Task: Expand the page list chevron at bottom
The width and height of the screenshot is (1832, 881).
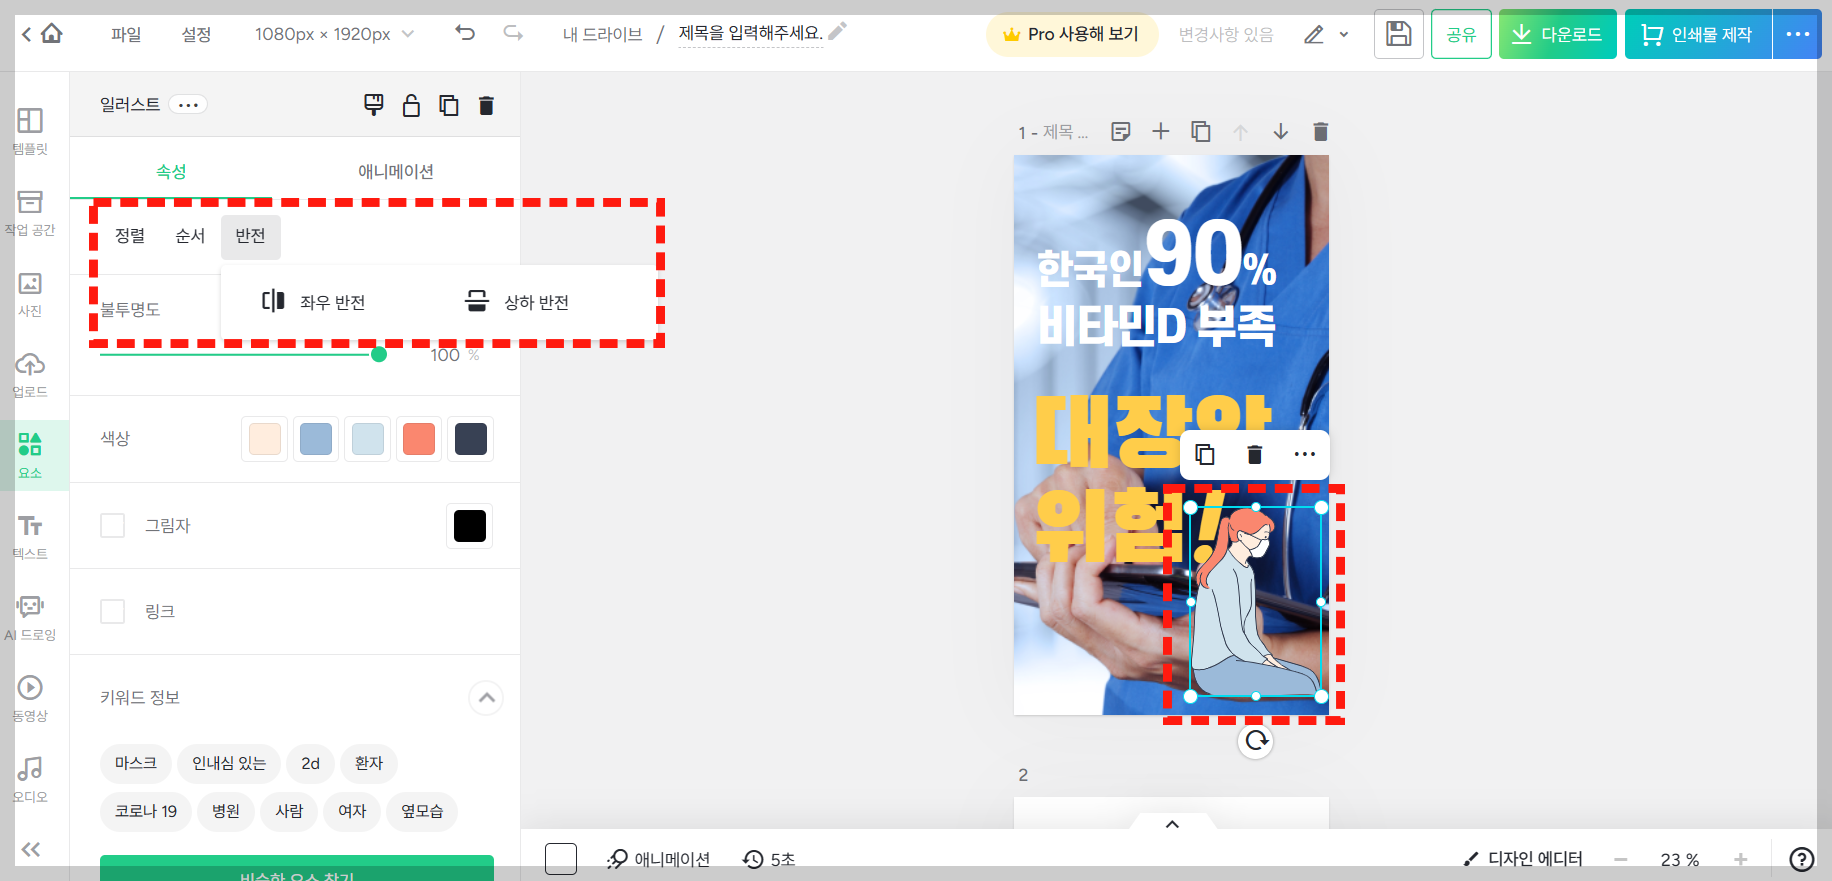Action: click(1172, 824)
